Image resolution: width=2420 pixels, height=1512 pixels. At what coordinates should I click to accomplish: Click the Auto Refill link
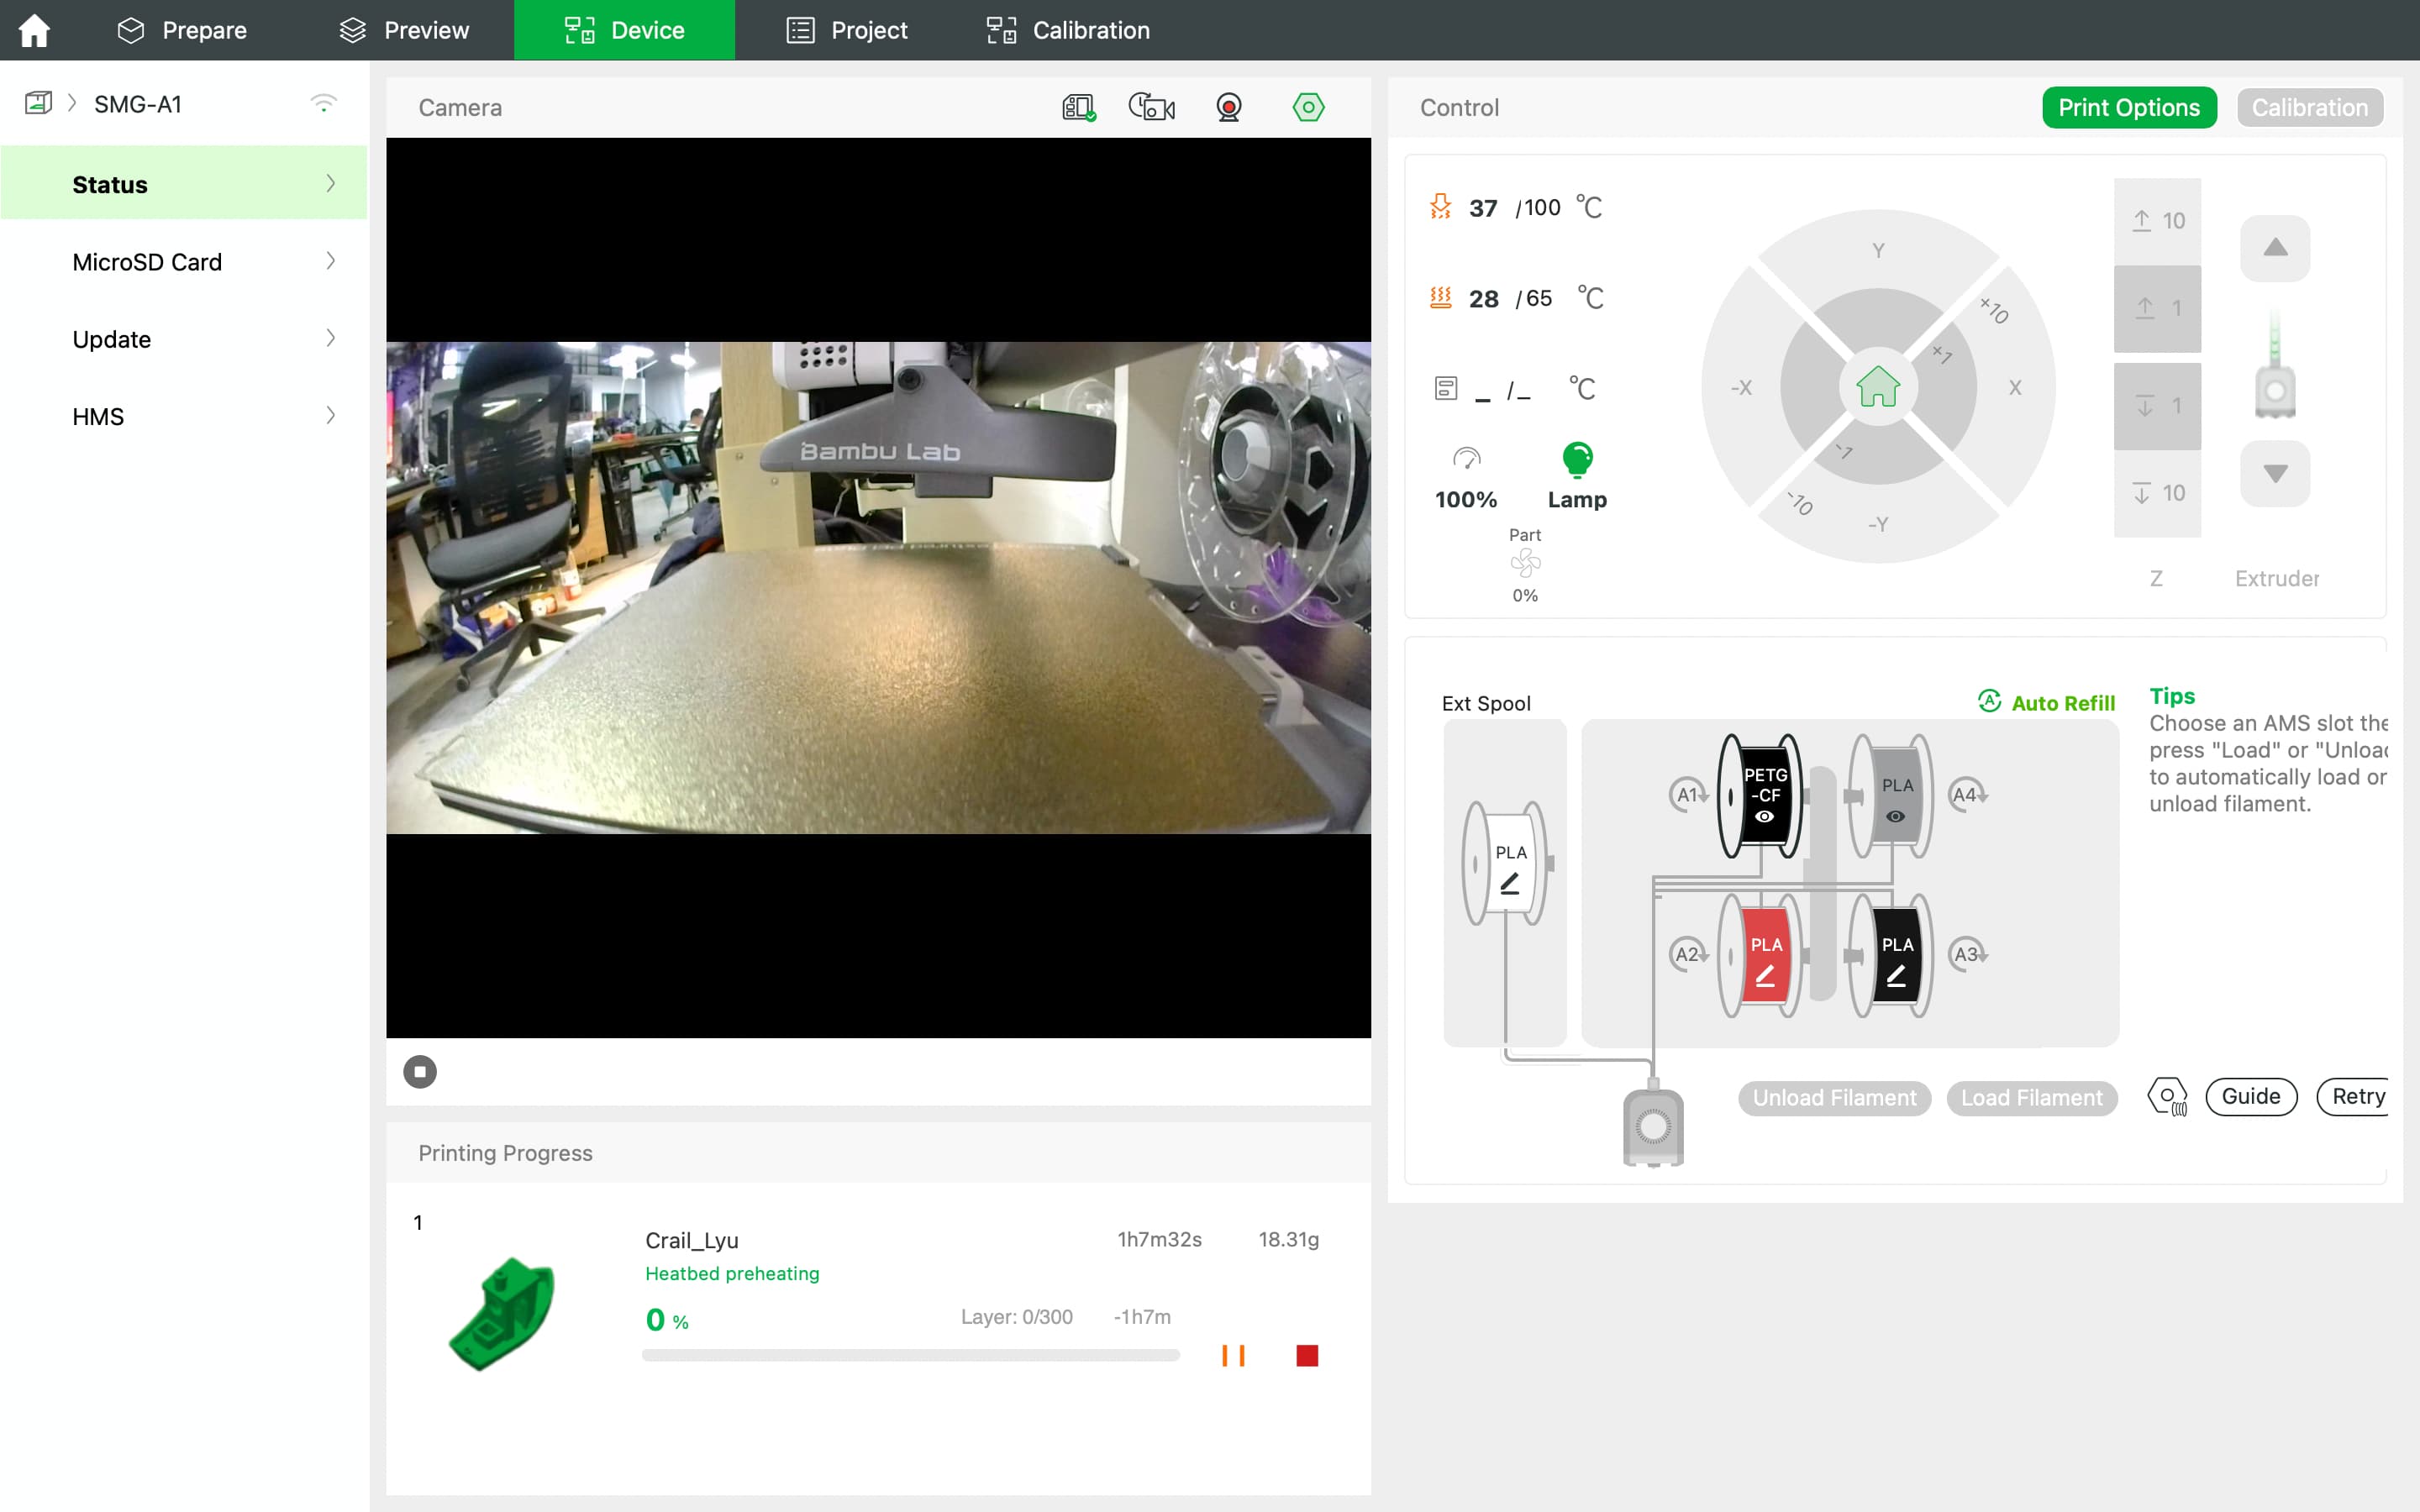(x=2046, y=702)
